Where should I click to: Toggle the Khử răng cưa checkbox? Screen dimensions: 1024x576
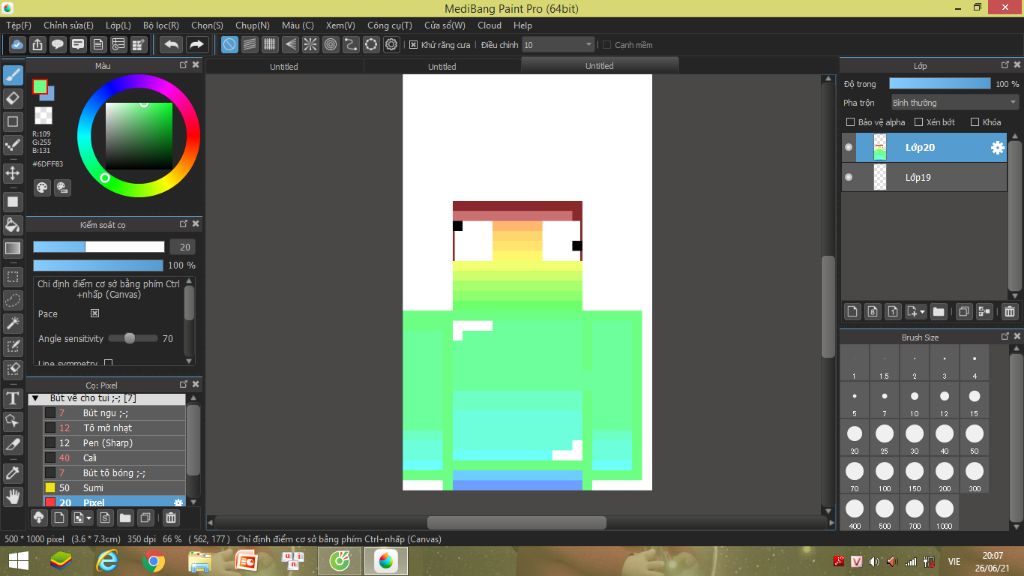coord(413,44)
